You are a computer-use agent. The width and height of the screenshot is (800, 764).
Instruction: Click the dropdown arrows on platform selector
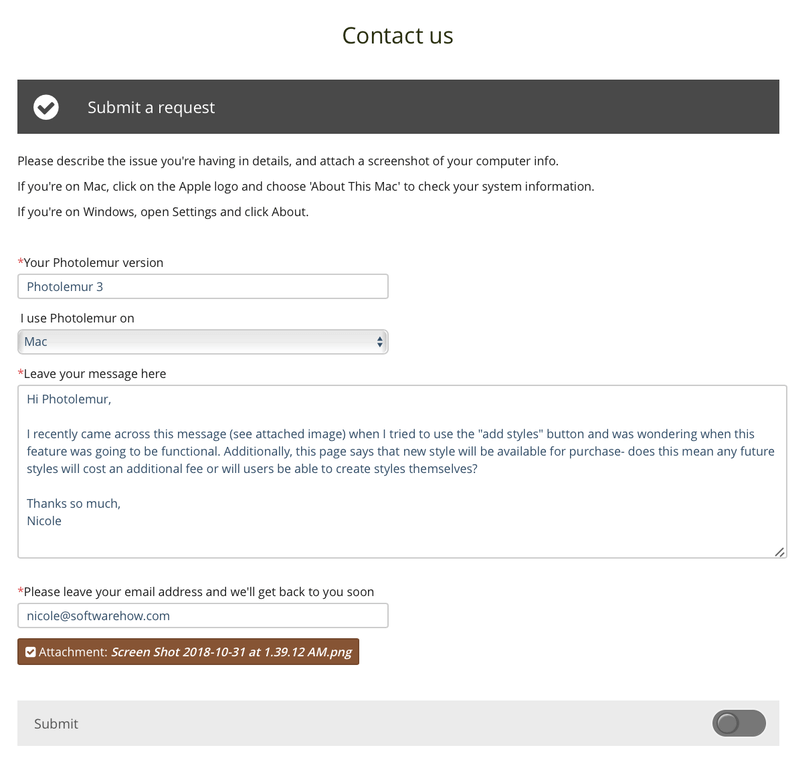pos(380,341)
